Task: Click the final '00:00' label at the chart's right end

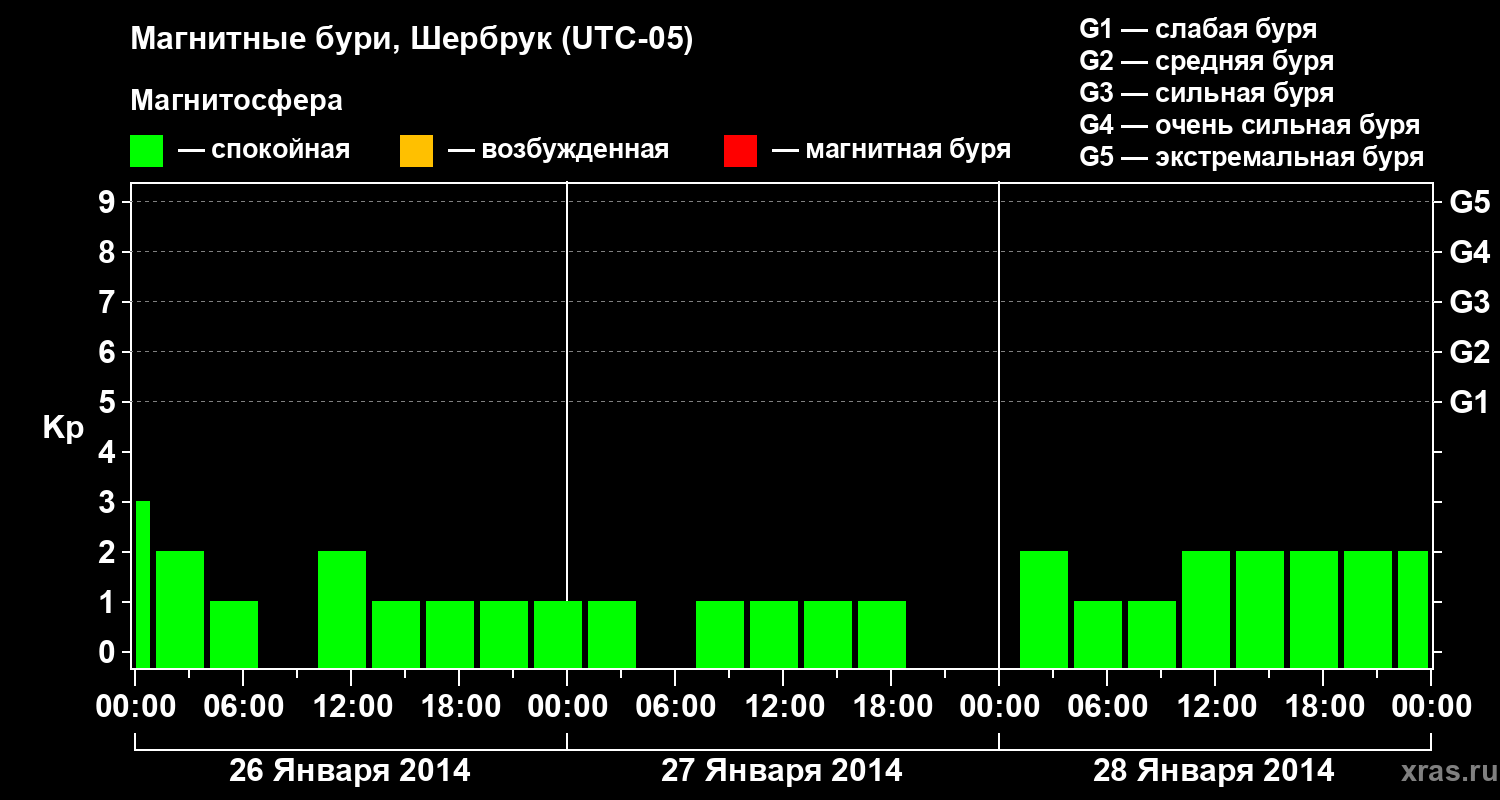Action: pyautogui.click(x=1431, y=707)
